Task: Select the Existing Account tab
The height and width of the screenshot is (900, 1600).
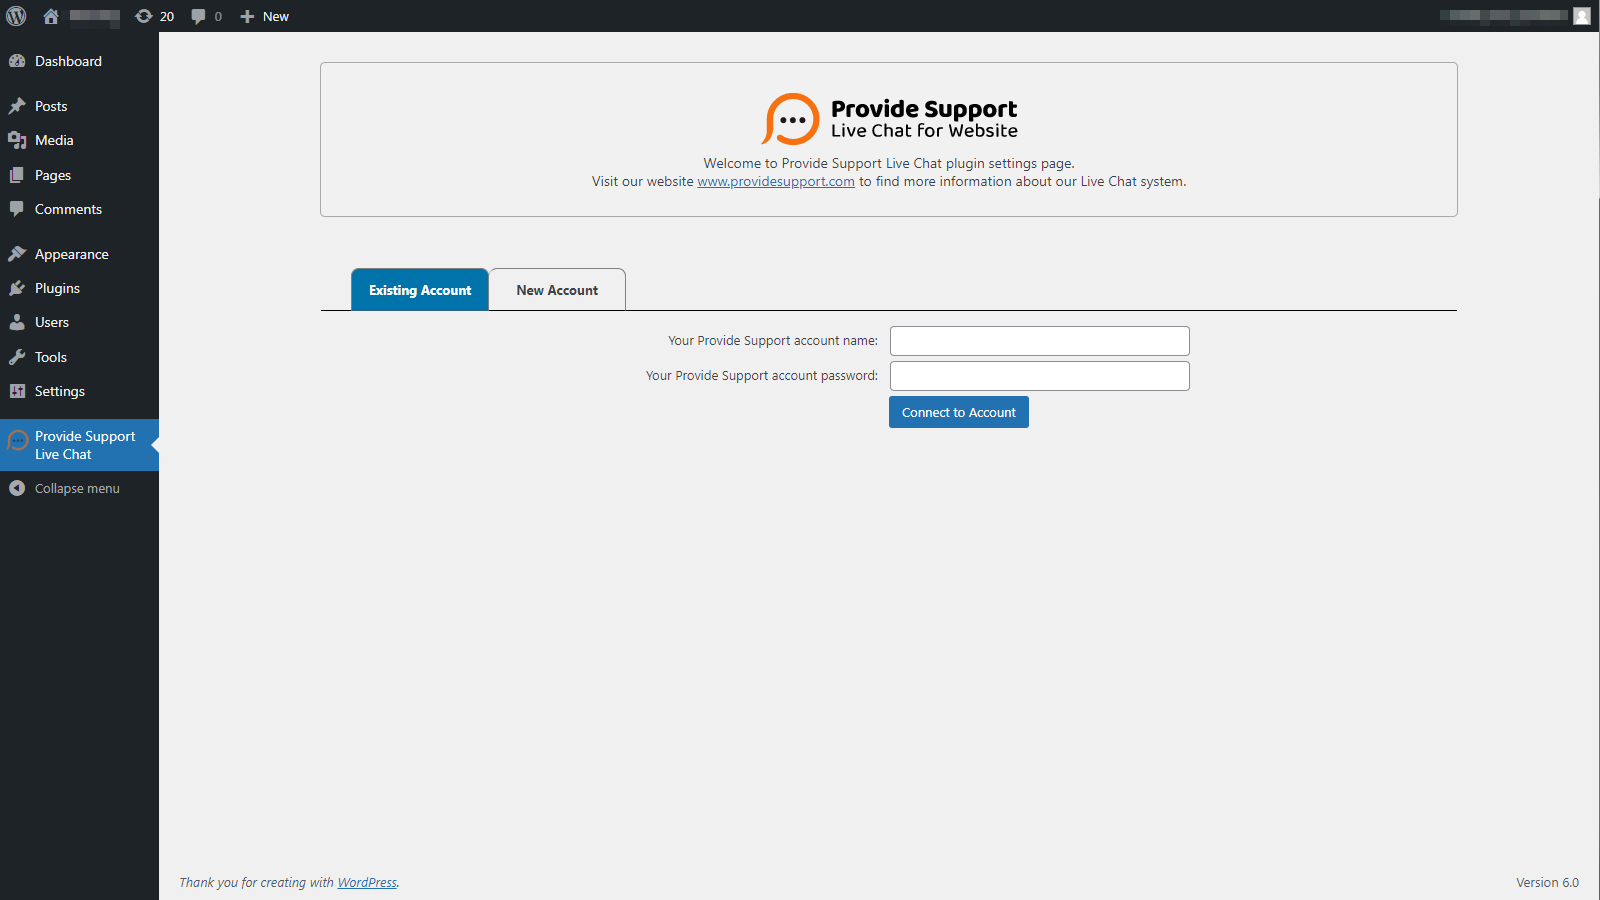Action: point(420,290)
